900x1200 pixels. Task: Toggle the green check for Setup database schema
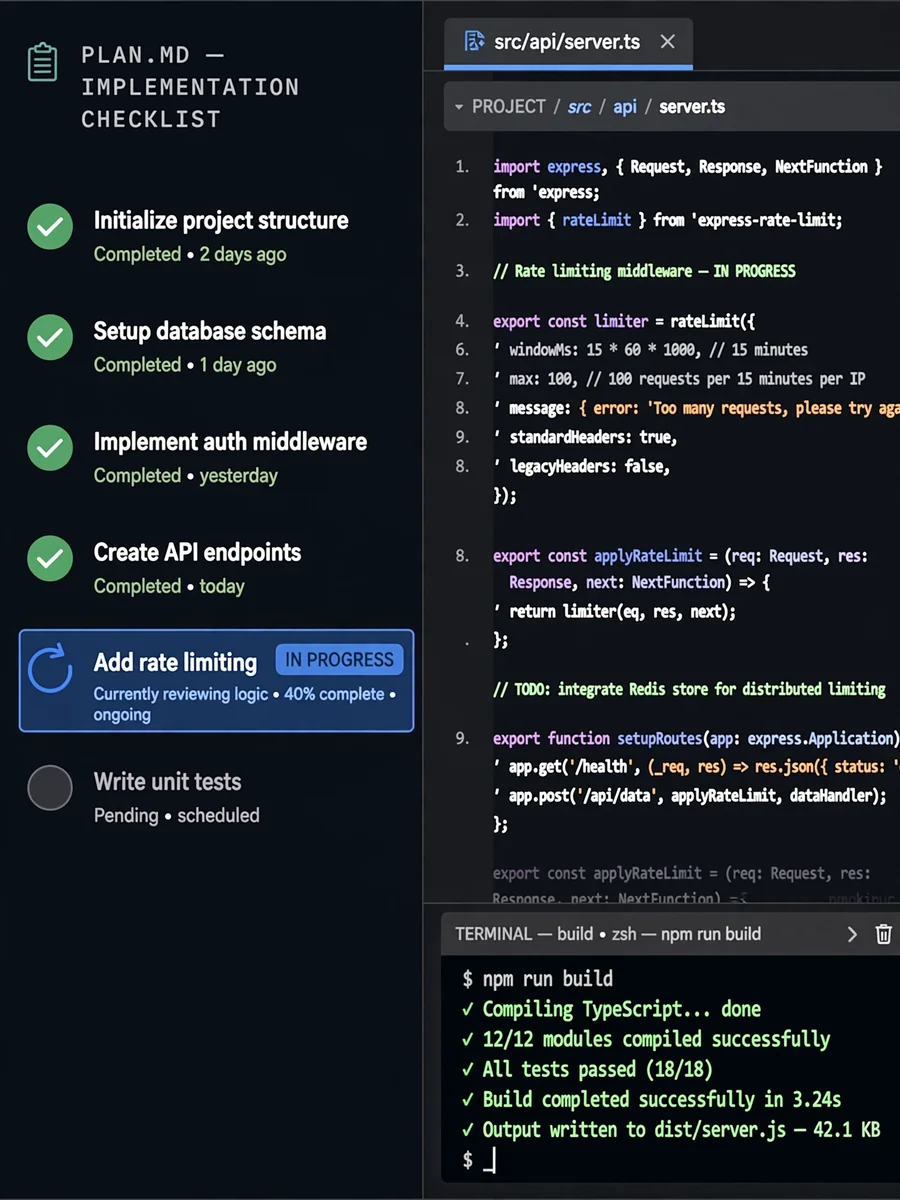(50, 337)
